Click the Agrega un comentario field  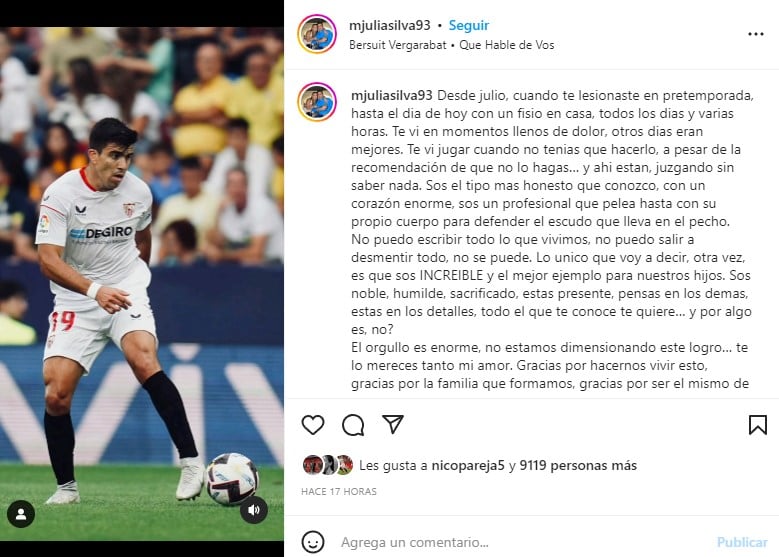click(522, 542)
